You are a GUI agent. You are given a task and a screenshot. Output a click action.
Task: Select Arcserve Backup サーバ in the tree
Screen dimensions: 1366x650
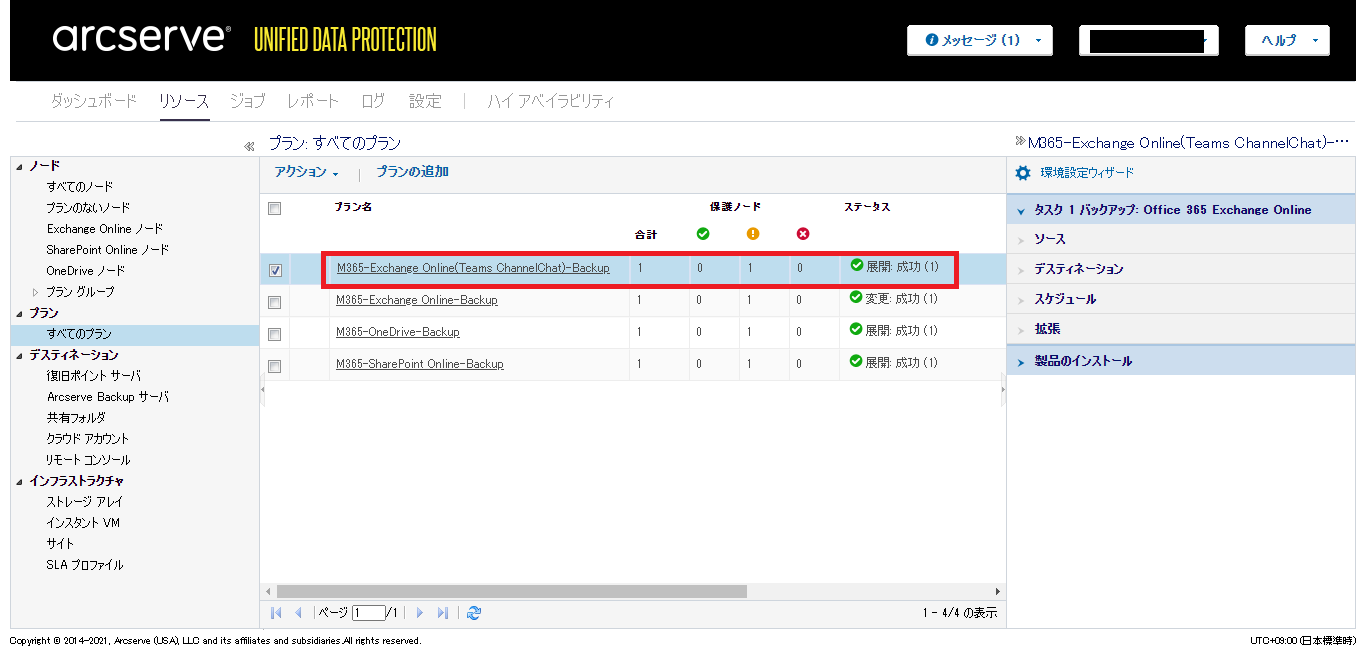tap(108, 397)
